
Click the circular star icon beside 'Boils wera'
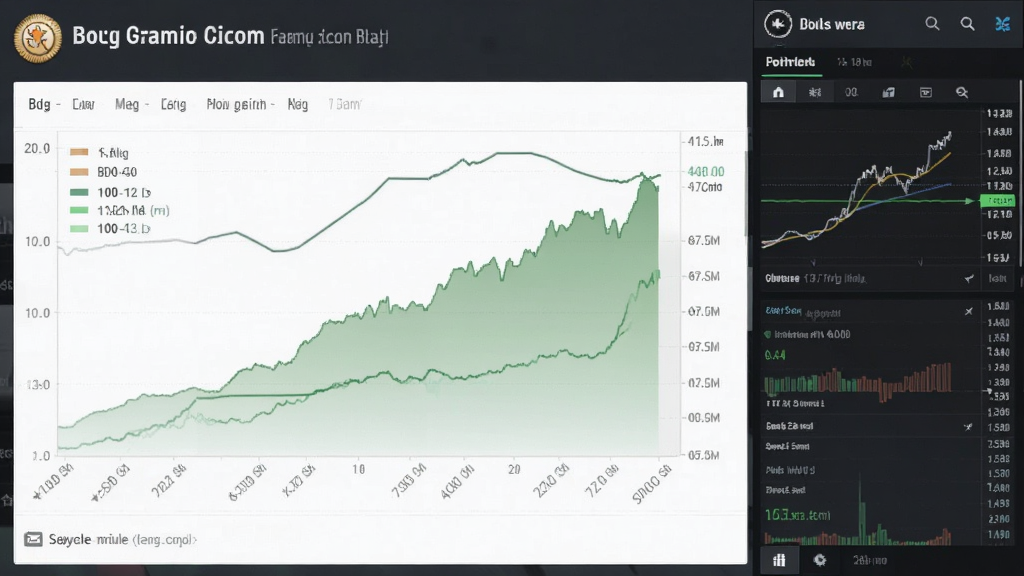click(x=778, y=25)
